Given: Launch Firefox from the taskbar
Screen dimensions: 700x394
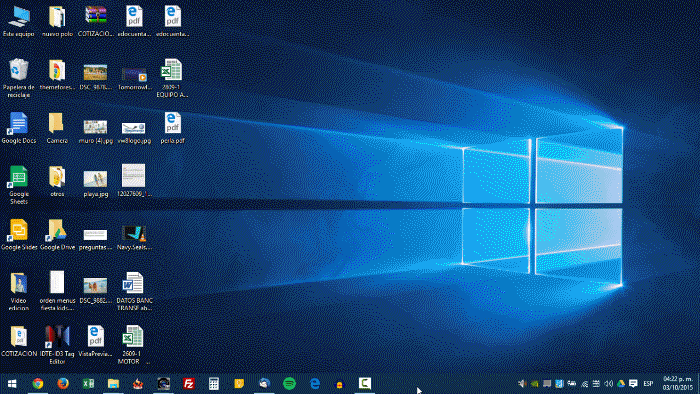Looking at the screenshot, I should pyautogui.click(x=63, y=383).
